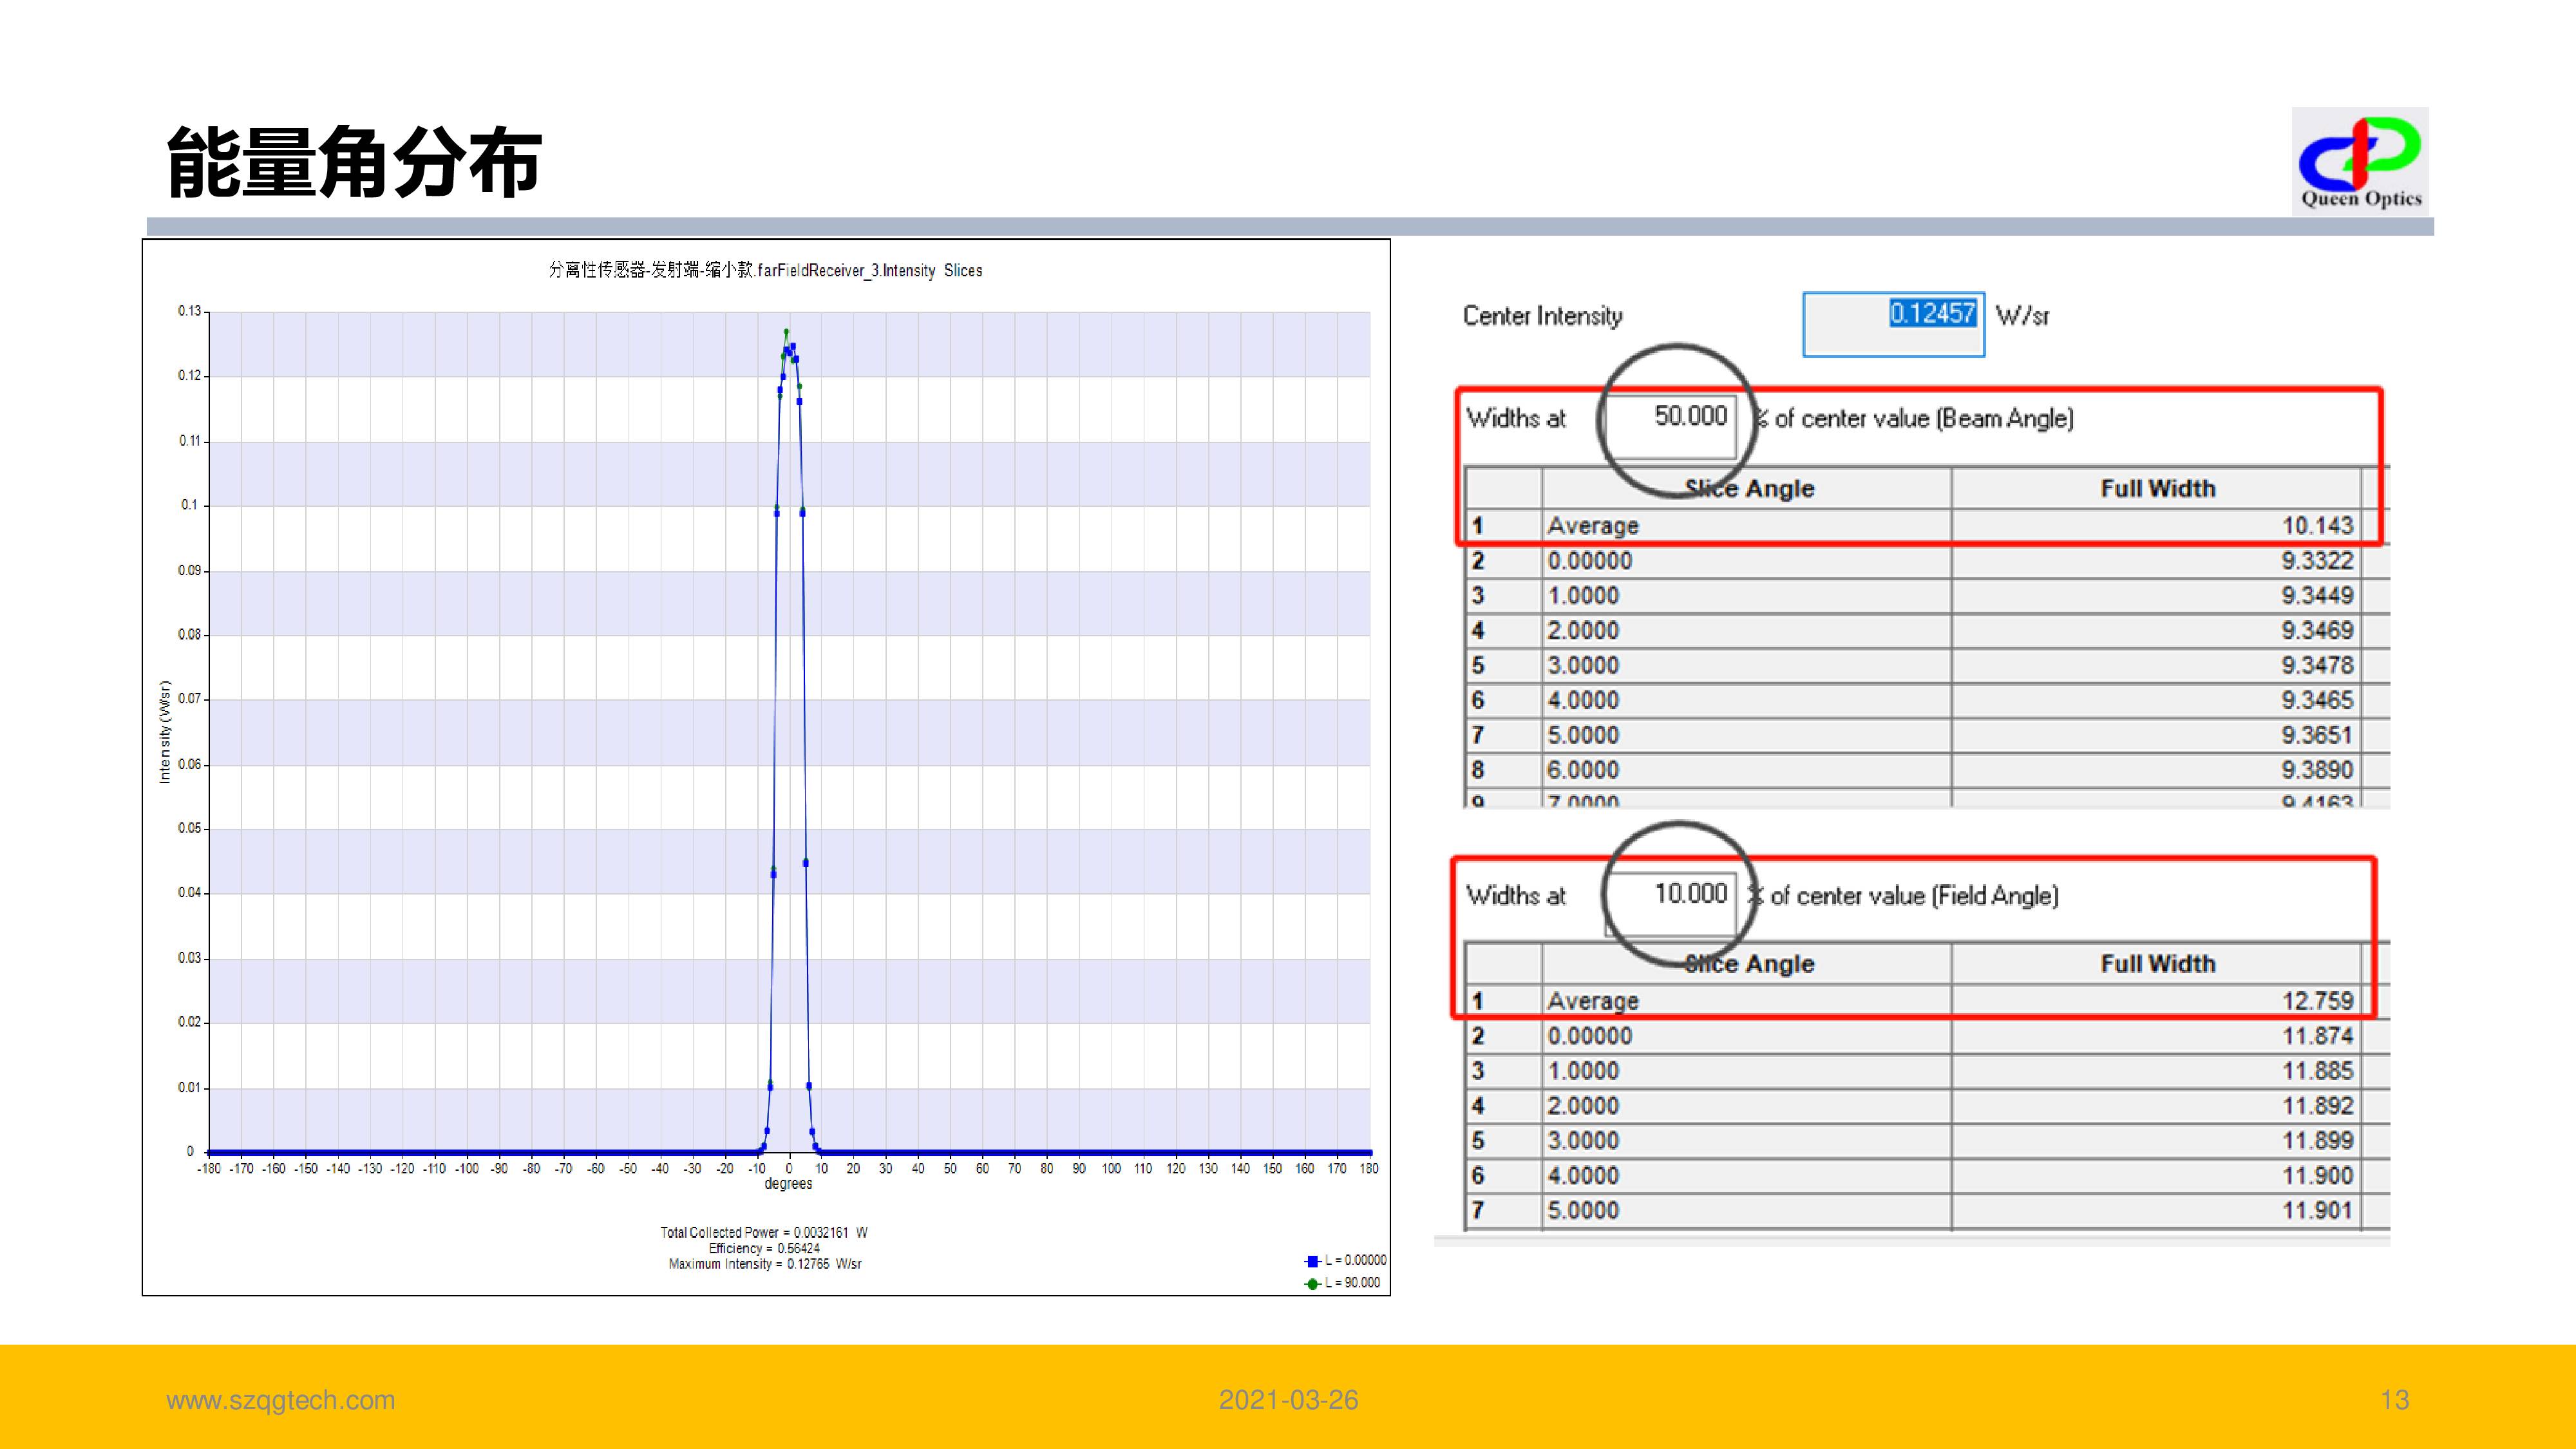This screenshot has height=1449, width=2576.
Task: Select the 5.0000 slice row with width 9.3651
Action: (x=1583, y=736)
